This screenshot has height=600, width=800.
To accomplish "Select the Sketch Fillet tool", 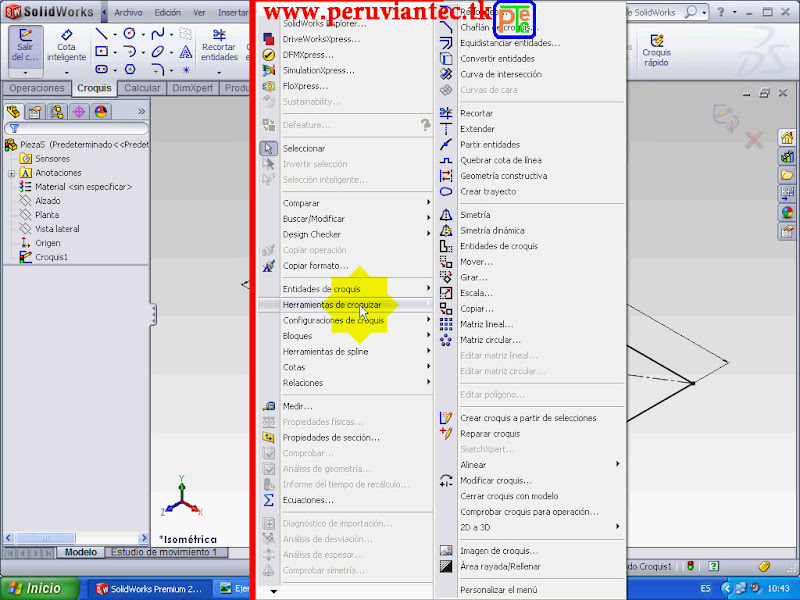I will 158,69.
